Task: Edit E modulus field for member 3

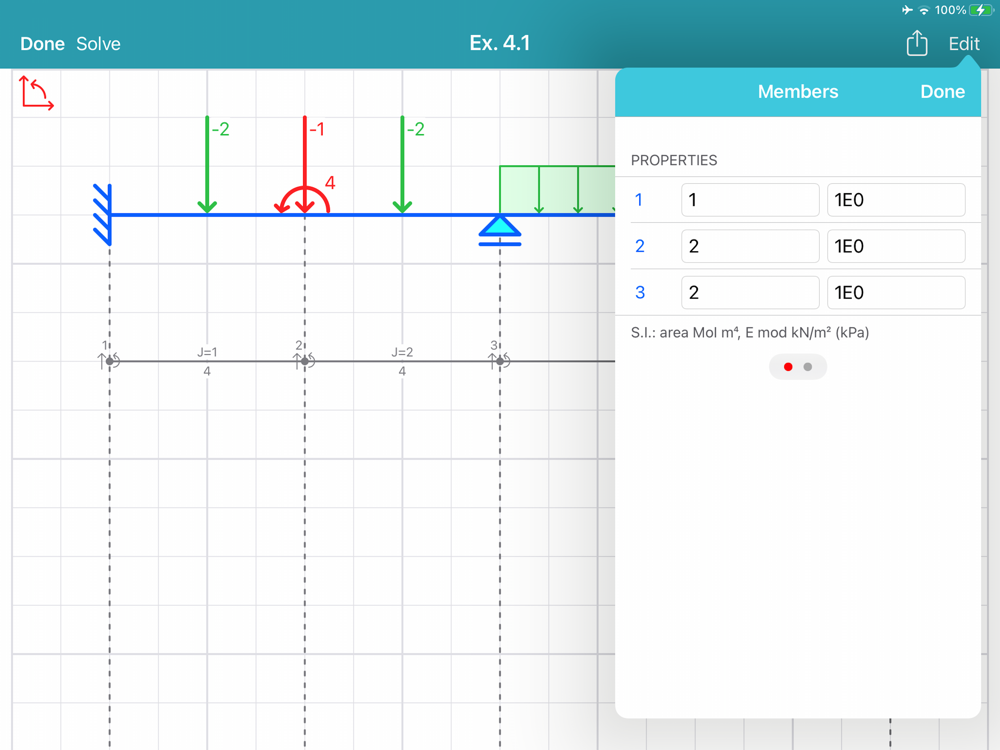Action: tap(896, 292)
